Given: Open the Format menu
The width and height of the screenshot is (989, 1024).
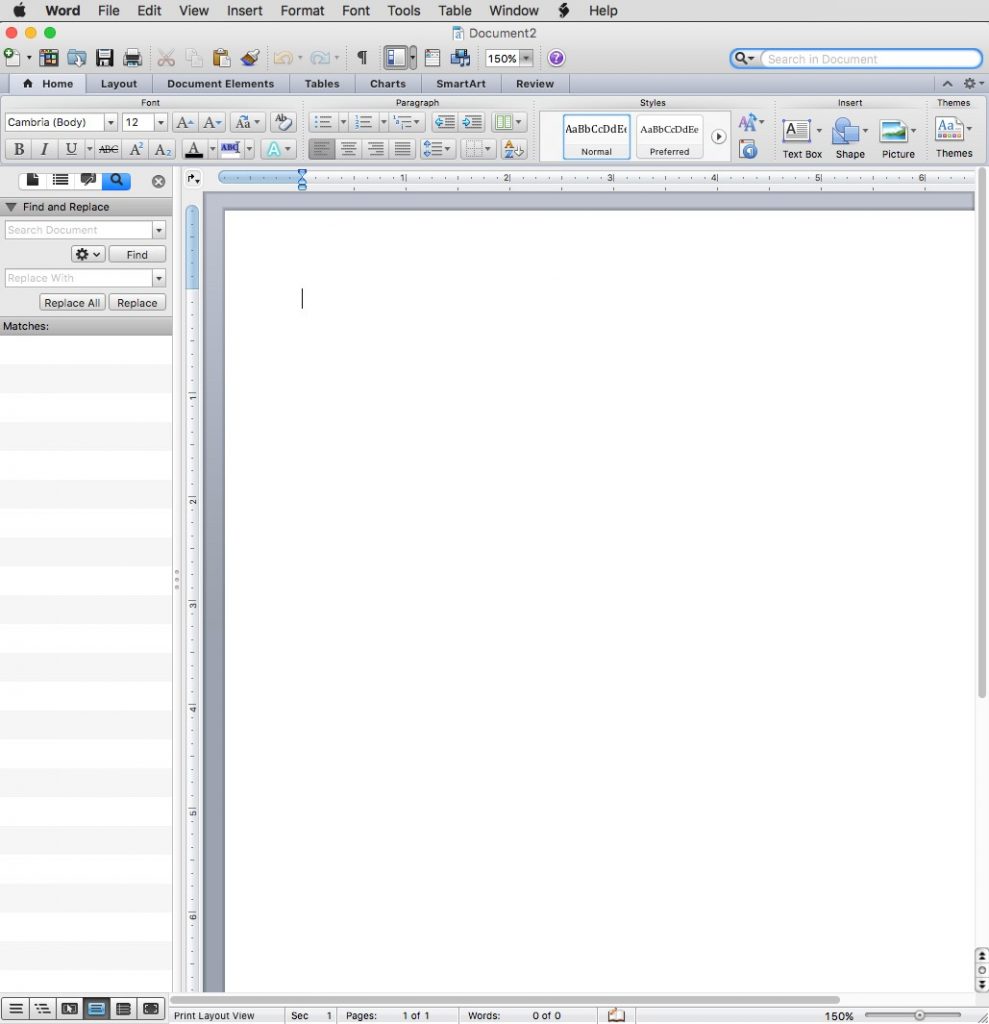Looking at the screenshot, I should pyautogui.click(x=302, y=10).
